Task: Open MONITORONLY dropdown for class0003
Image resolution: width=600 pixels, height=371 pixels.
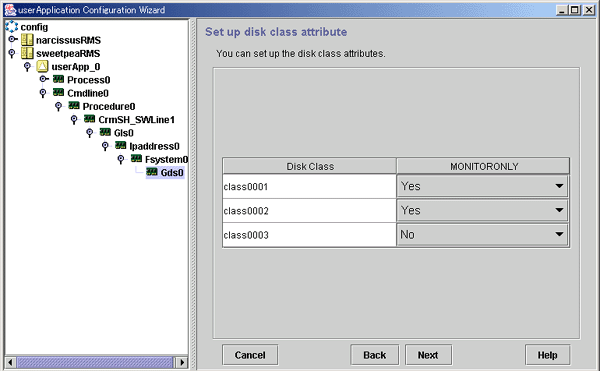Action: [x=482, y=234]
